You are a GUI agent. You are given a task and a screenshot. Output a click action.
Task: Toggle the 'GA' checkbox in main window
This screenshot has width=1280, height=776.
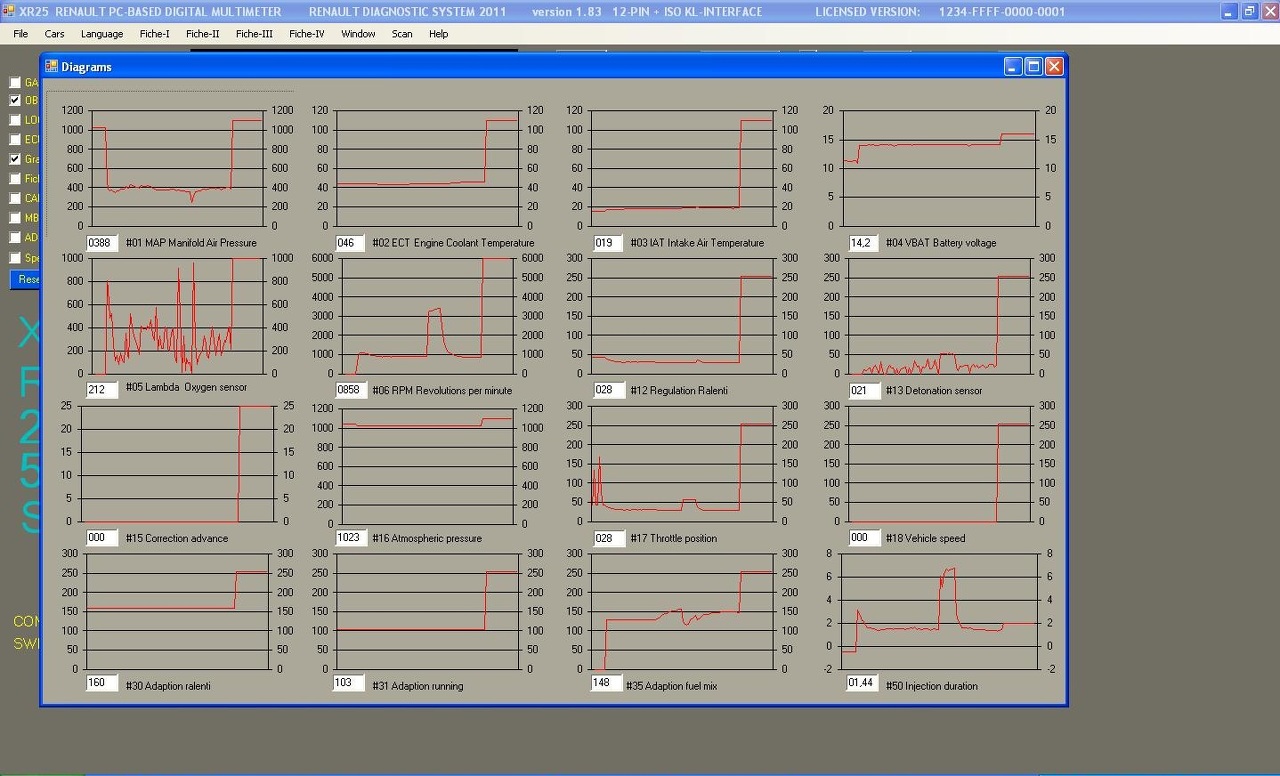(x=15, y=82)
